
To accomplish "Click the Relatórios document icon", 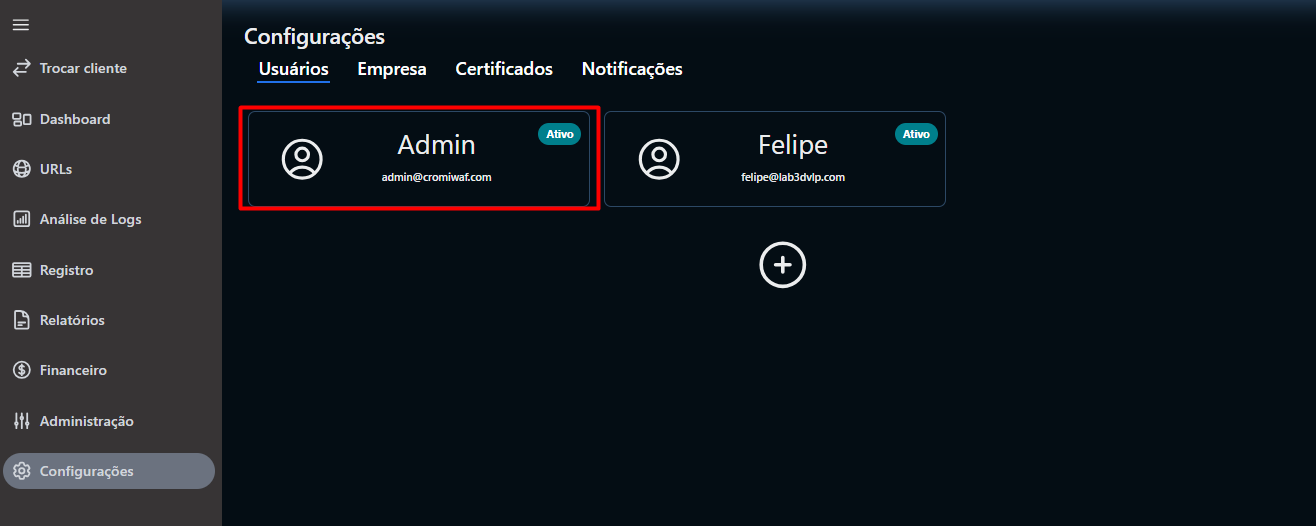I will tap(21, 320).
